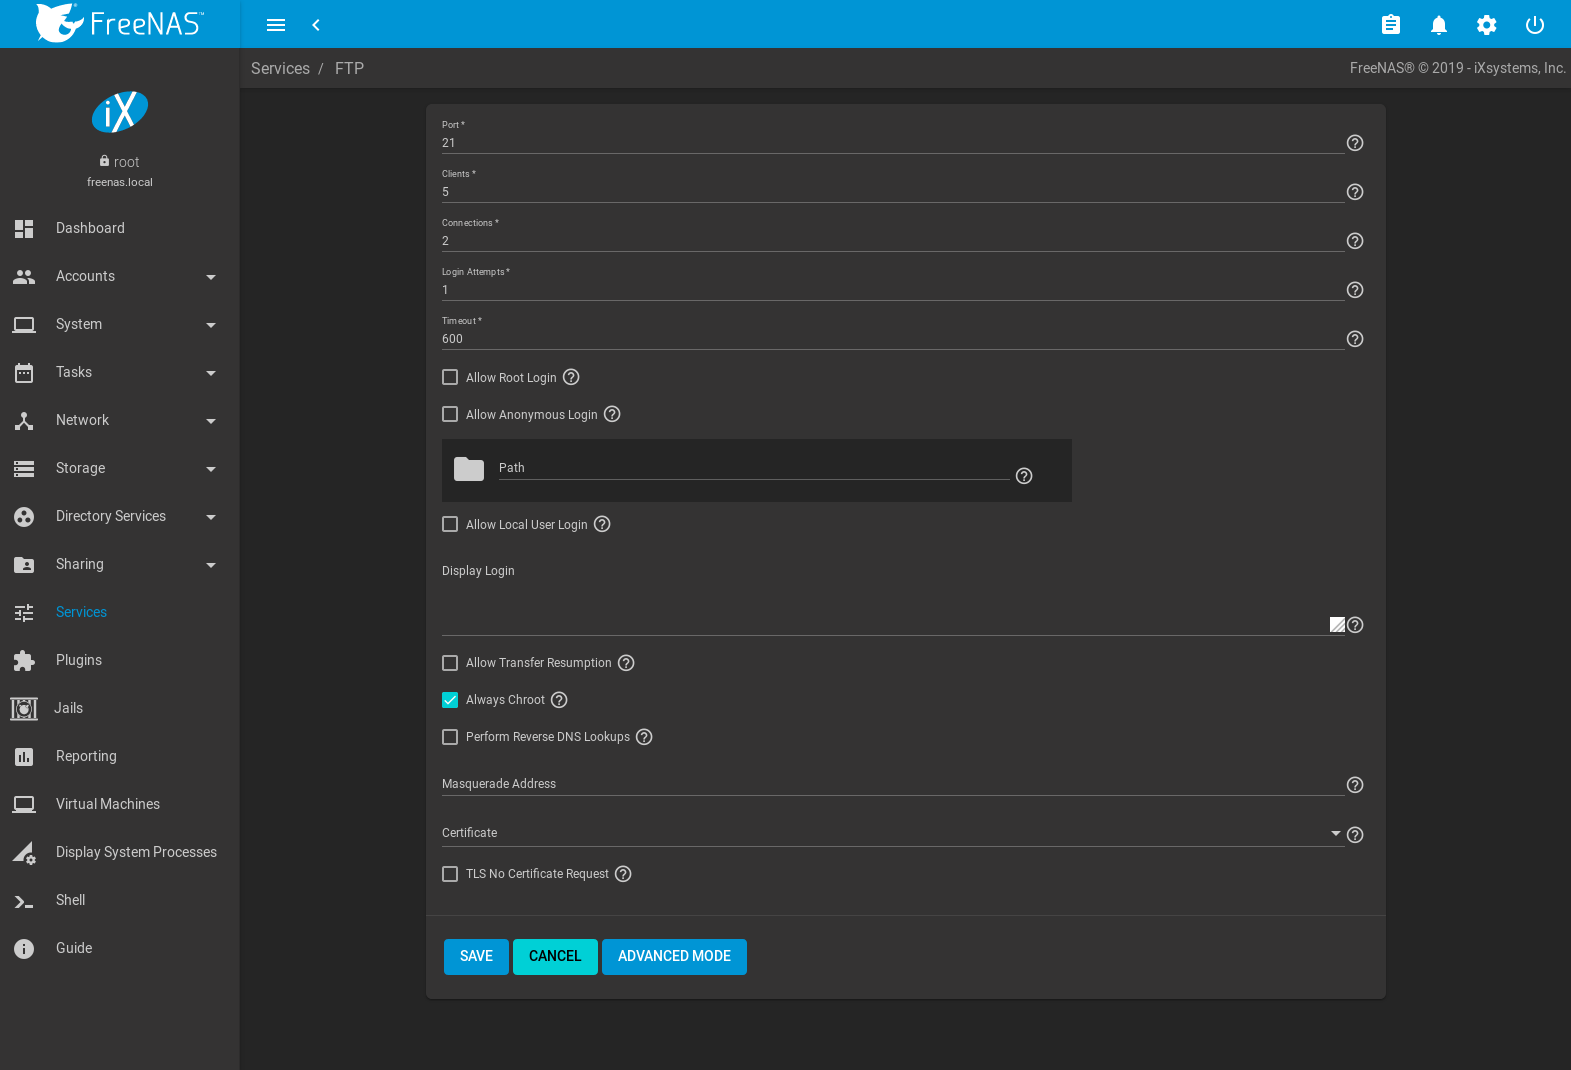Open the alerts bell icon

1439,25
